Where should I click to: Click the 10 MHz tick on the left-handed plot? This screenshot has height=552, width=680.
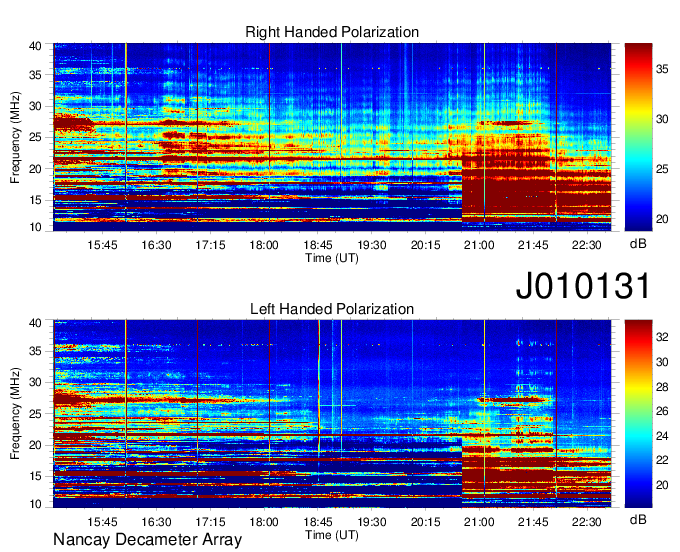35,504
